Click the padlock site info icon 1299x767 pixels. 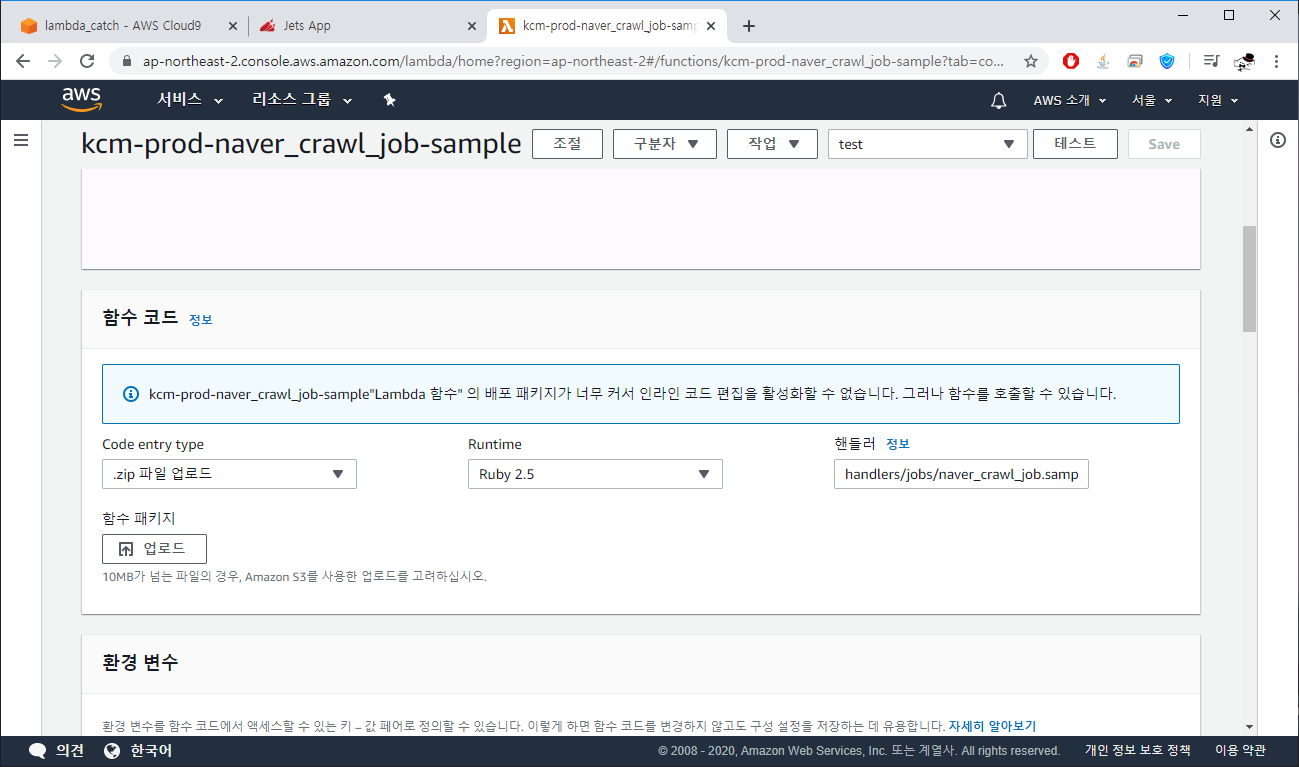[127, 61]
